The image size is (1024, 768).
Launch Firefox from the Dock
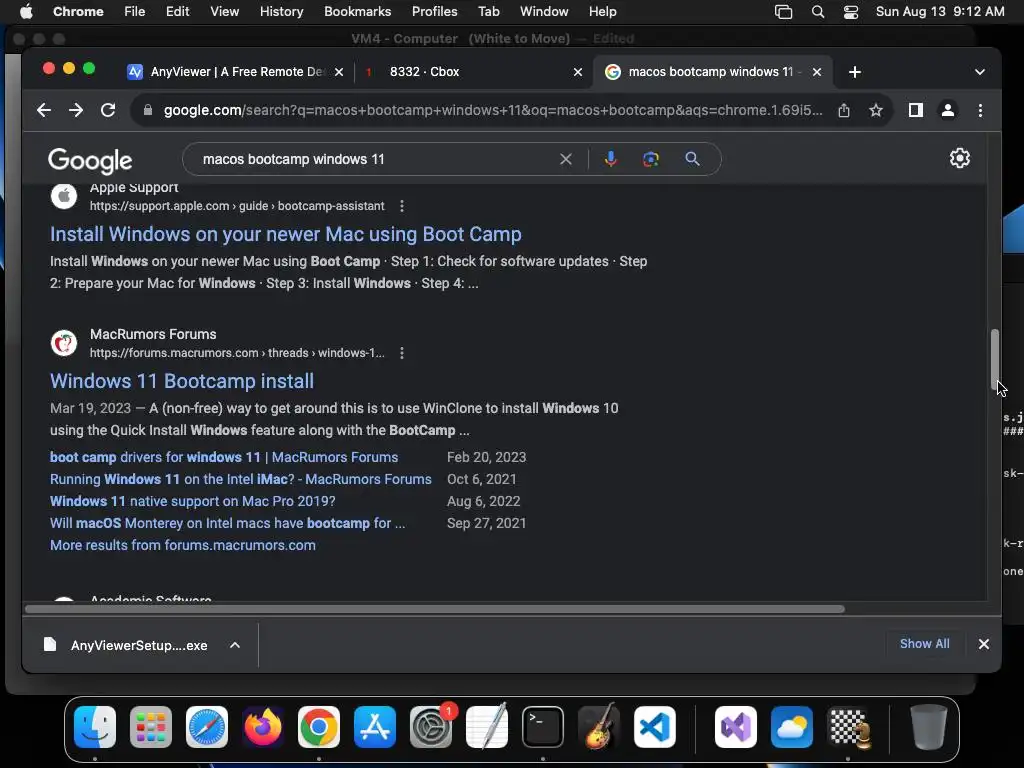pyautogui.click(x=263, y=727)
